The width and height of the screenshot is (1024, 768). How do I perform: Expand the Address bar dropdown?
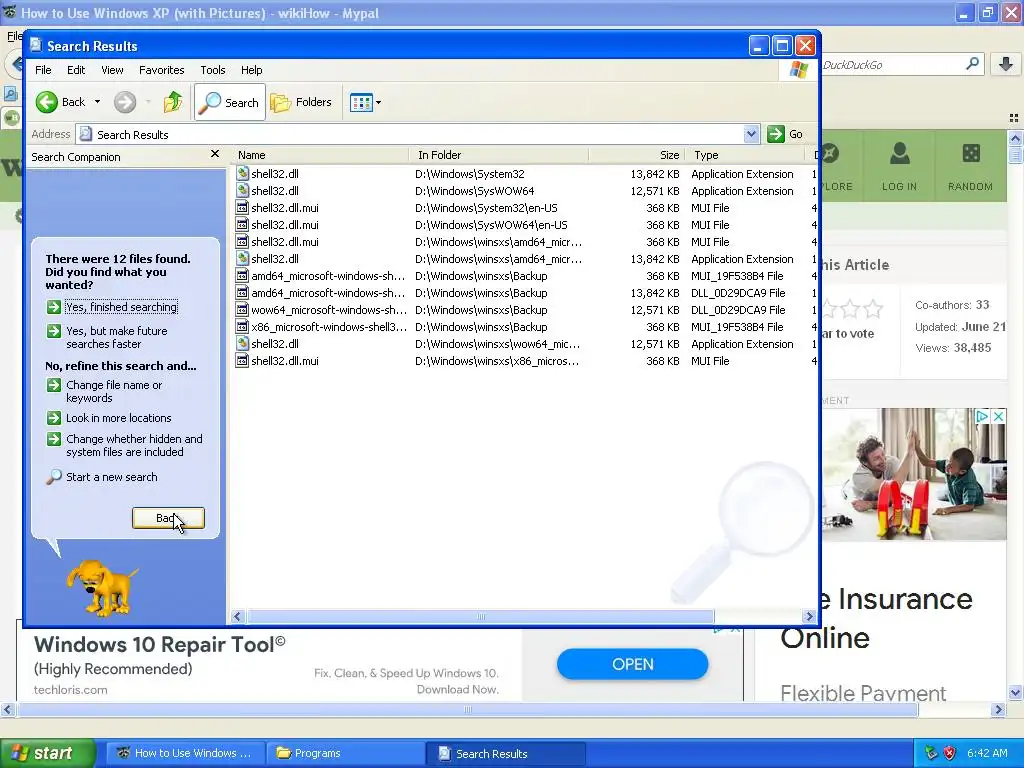[x=751, y=134]
